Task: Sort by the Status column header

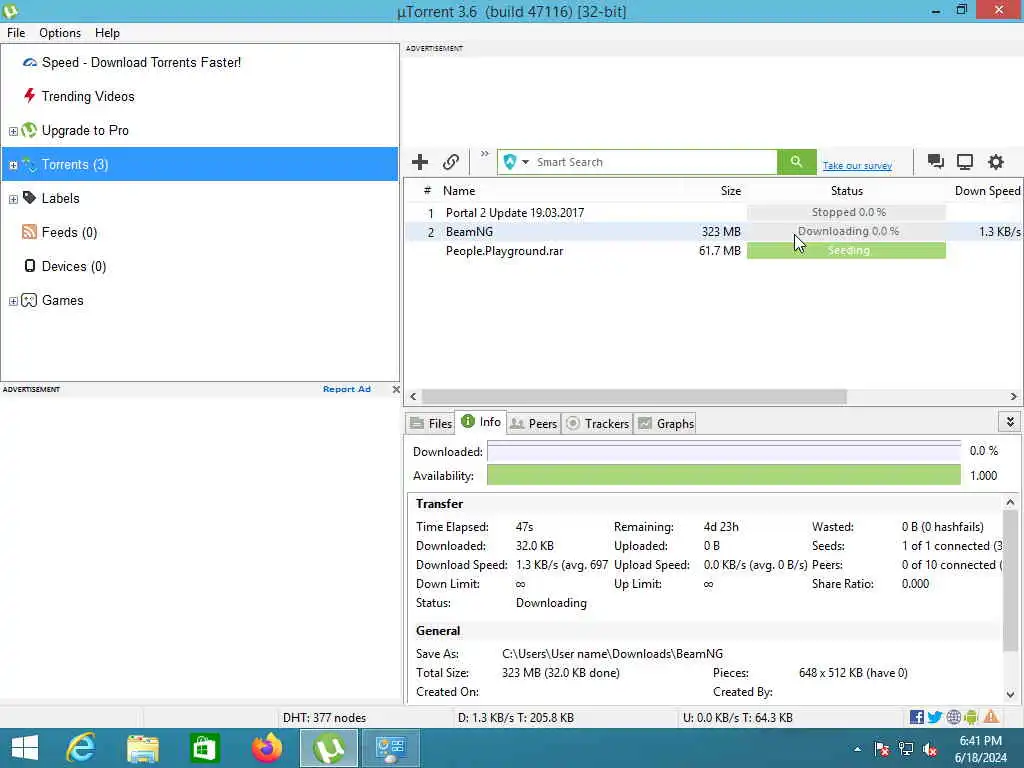Action: [x=846, y=191]
